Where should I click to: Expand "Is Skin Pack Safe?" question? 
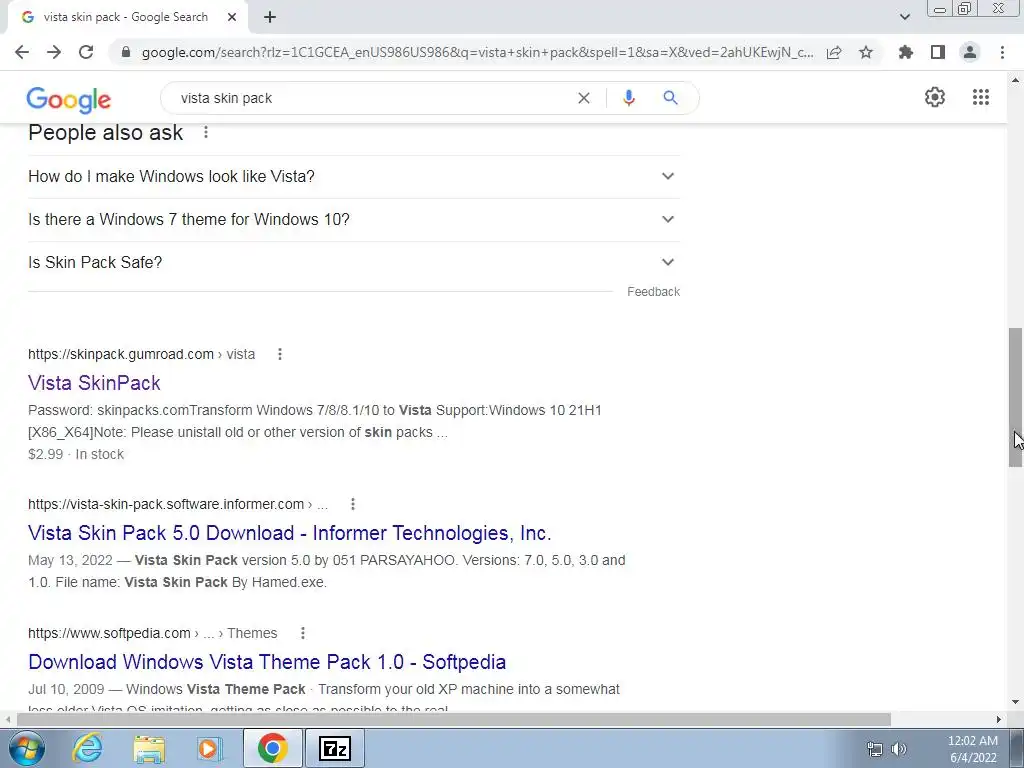coord(354,263)
